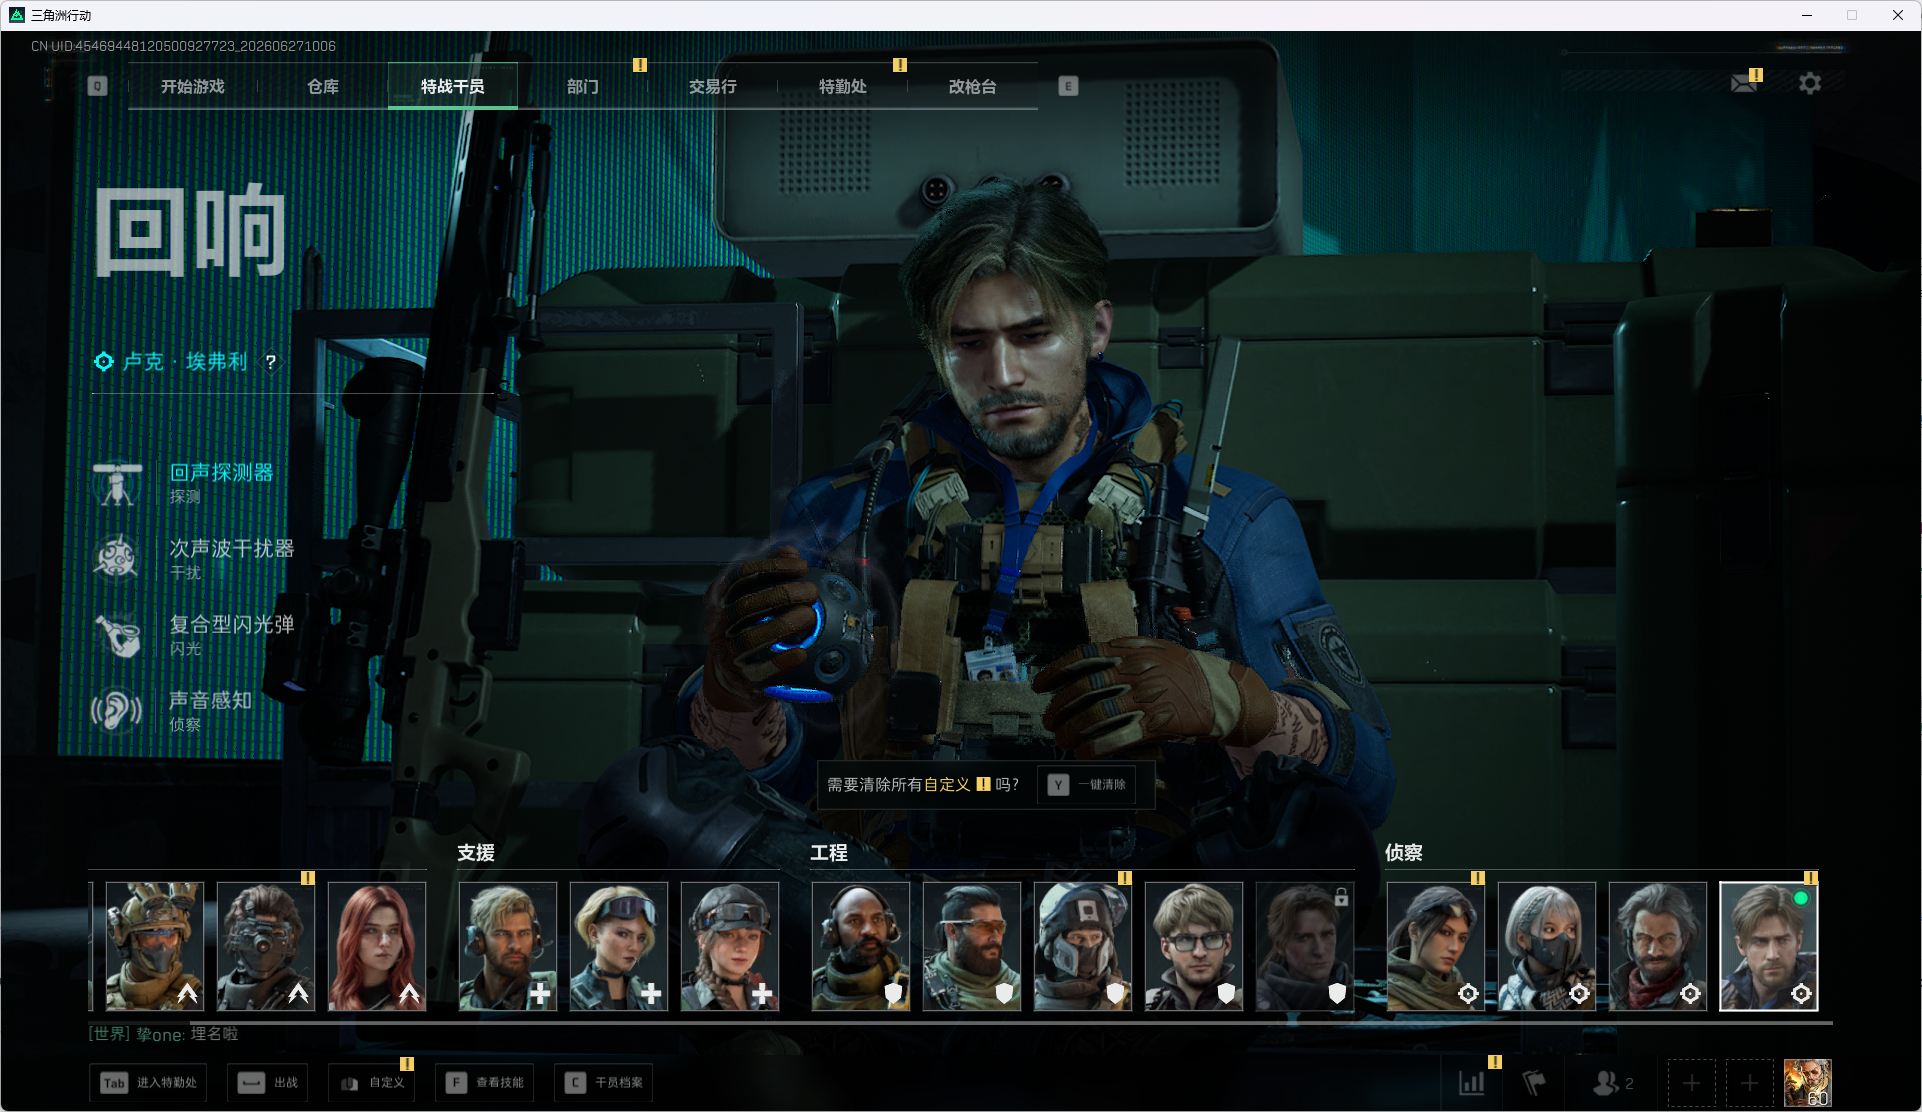Click the 回声探测器 skill name

coord(222,472)
